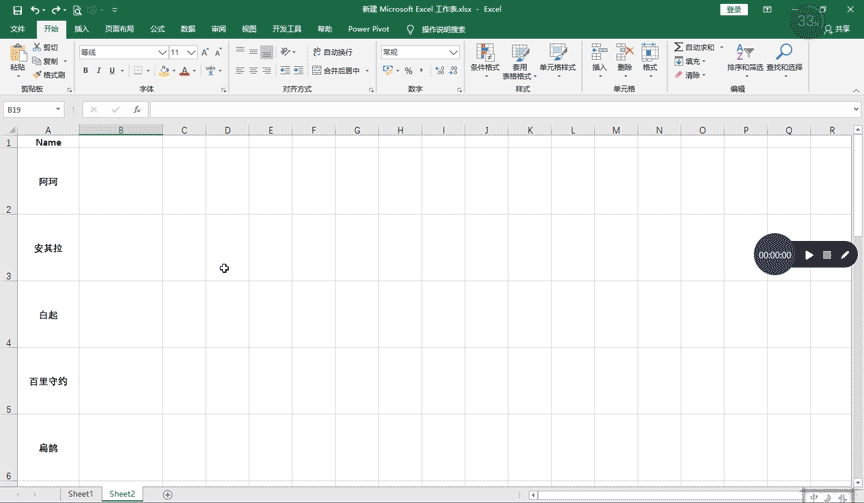The height and width of the screenshot is (503, 864).
Task: Click into the formula bar input
Action: tap(501, 110)
